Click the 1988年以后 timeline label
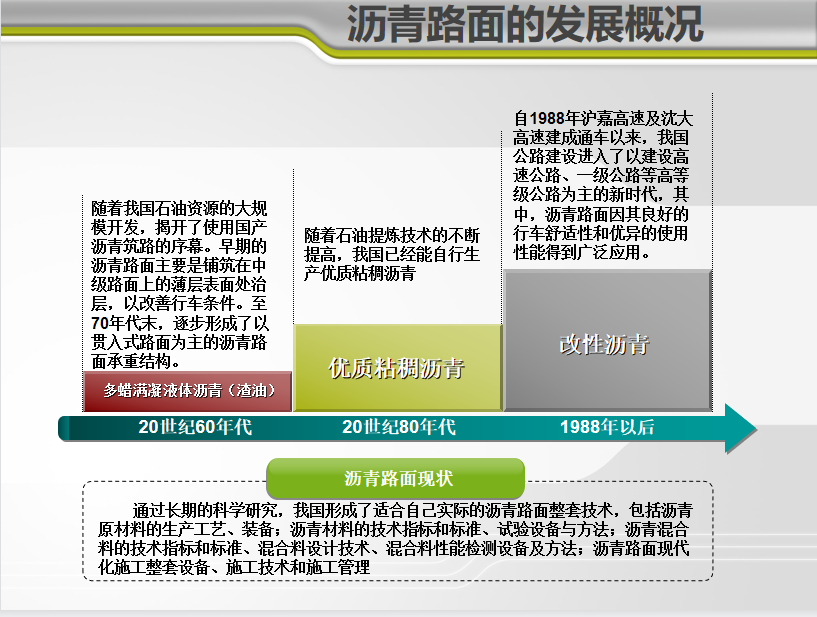 [x=607, y=427]
